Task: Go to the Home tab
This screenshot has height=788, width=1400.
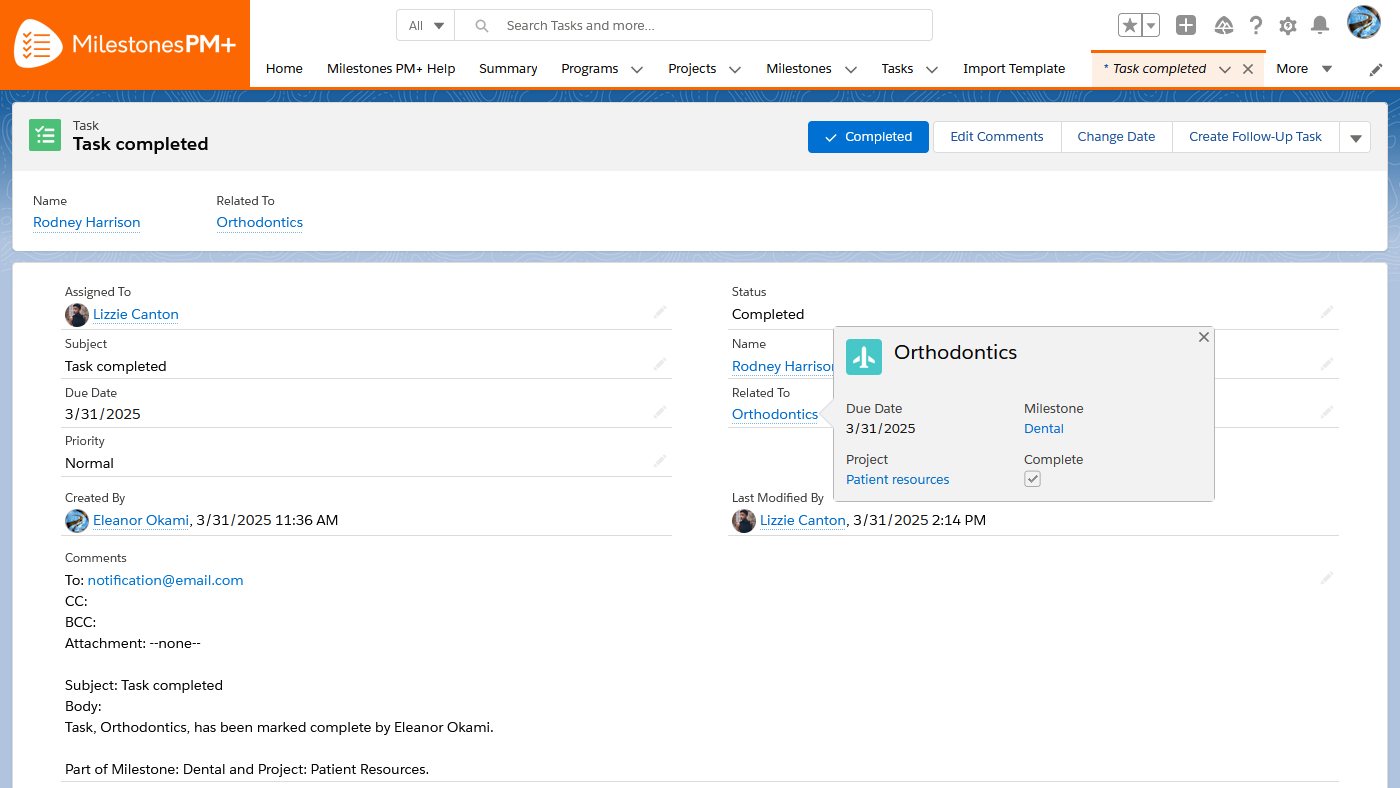Action: coord(284,69)
